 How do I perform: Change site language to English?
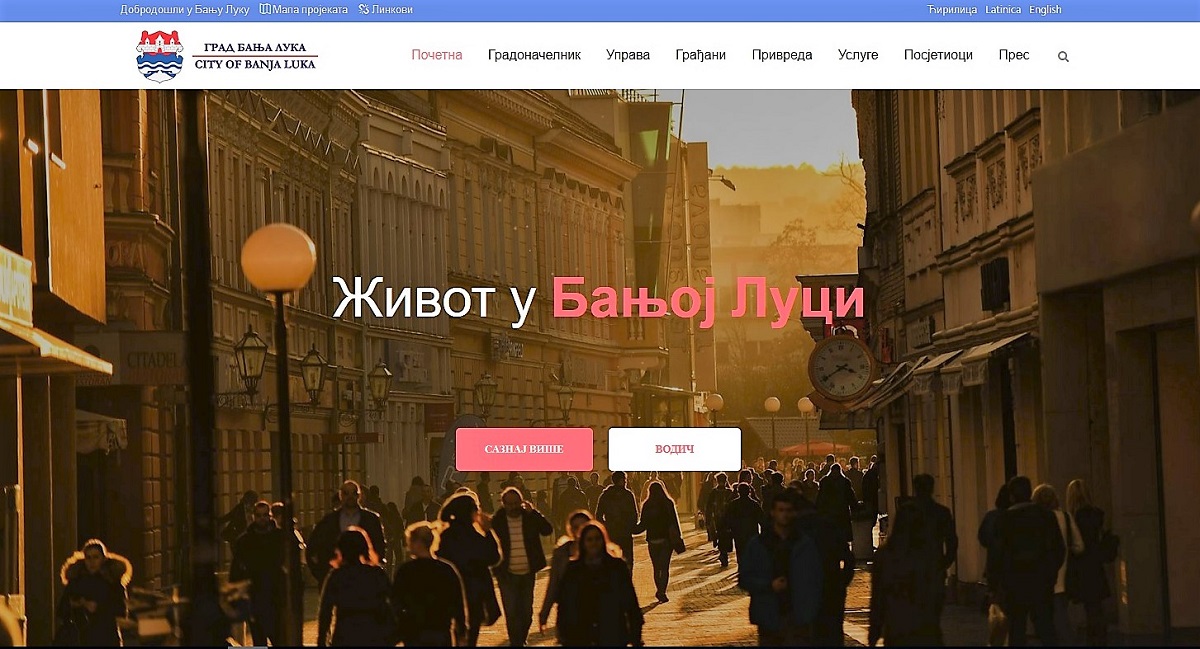tap(1045, 9)
